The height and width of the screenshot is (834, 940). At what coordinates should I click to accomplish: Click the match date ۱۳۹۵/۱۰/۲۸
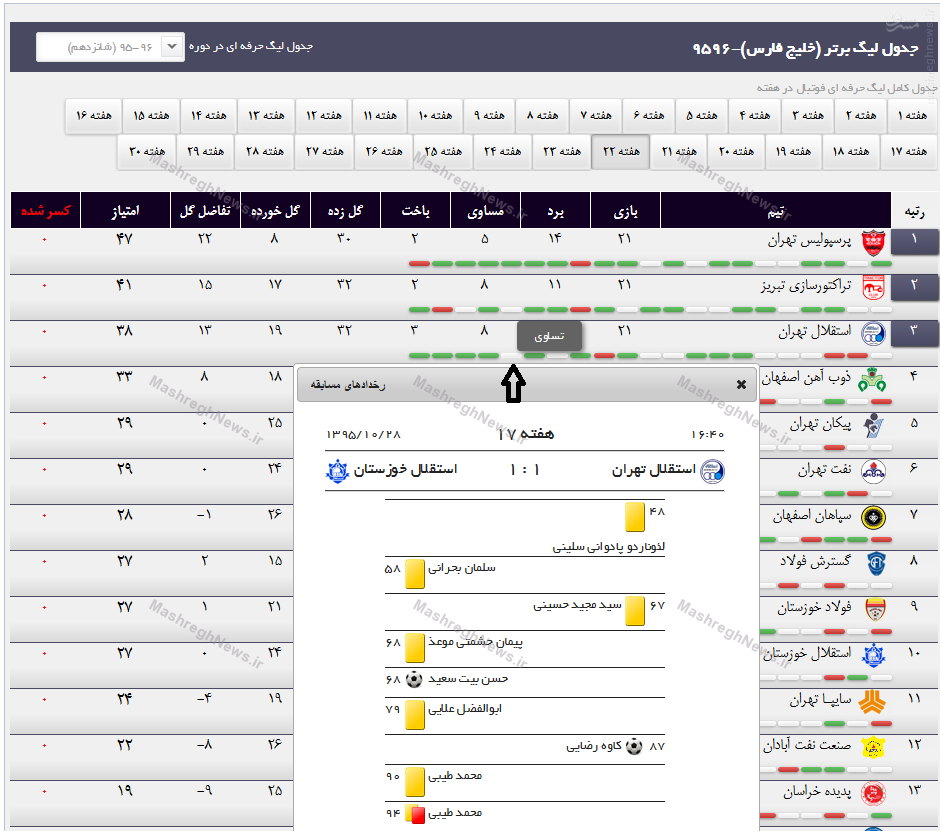(363, 434)
